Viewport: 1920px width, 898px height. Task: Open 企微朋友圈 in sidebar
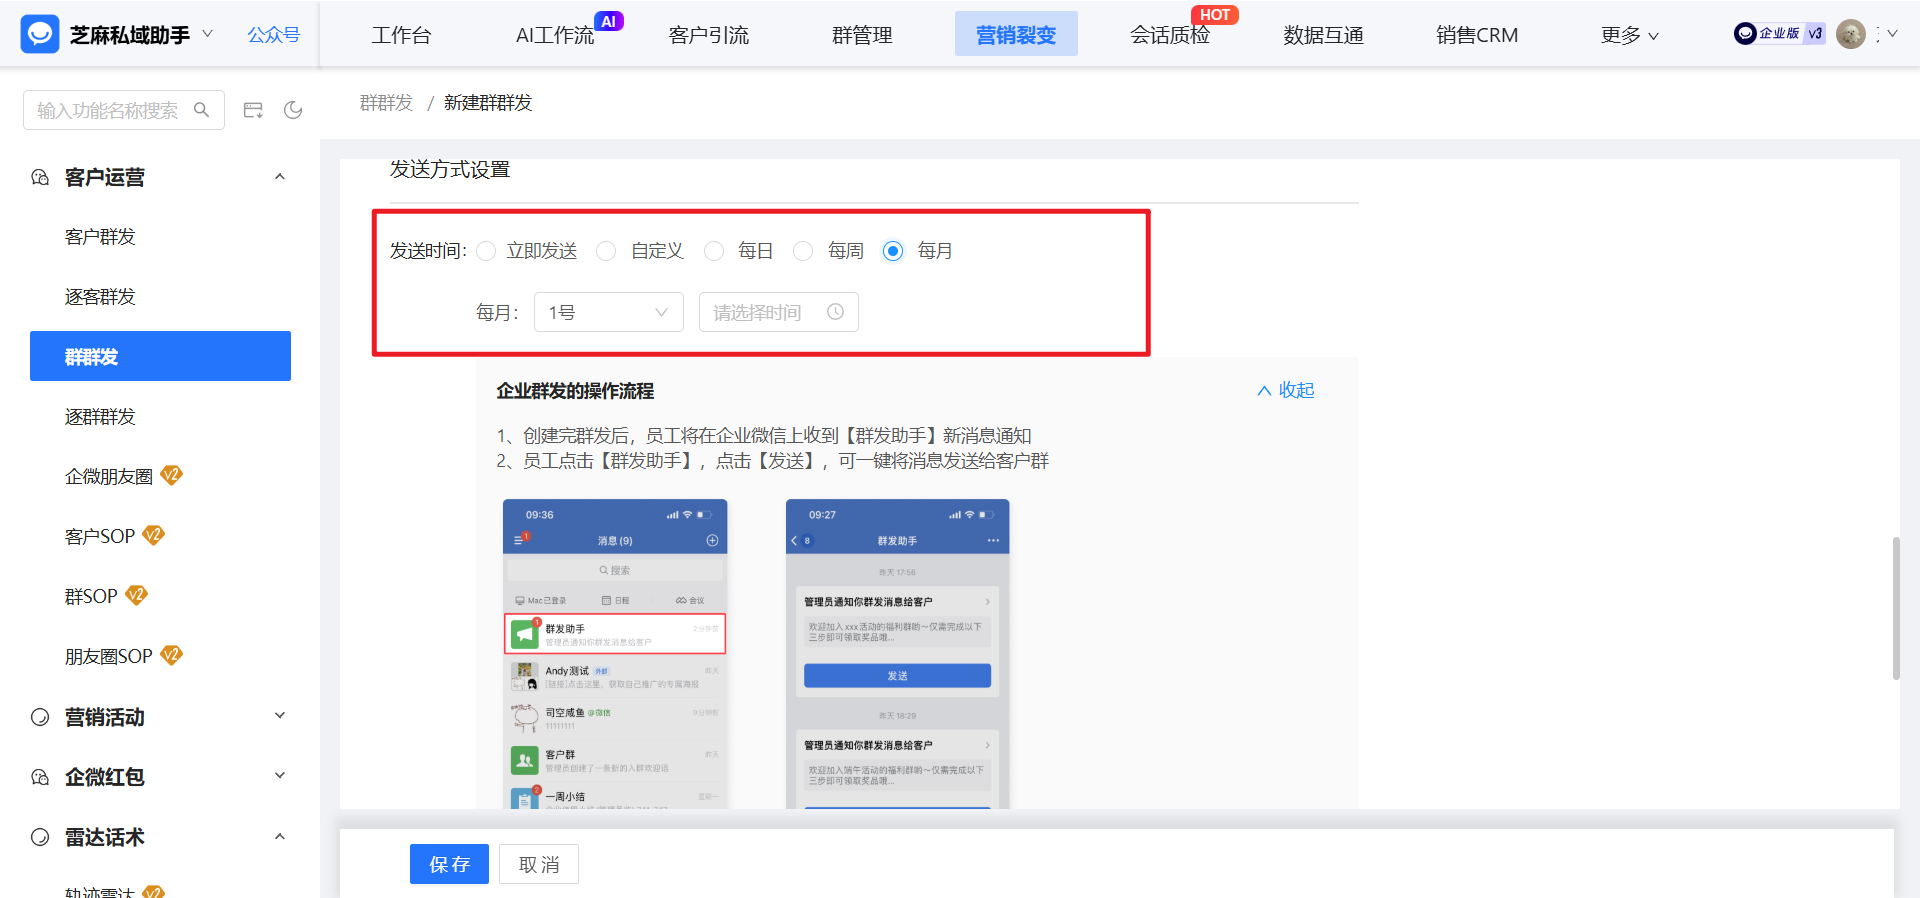point(109,477)
